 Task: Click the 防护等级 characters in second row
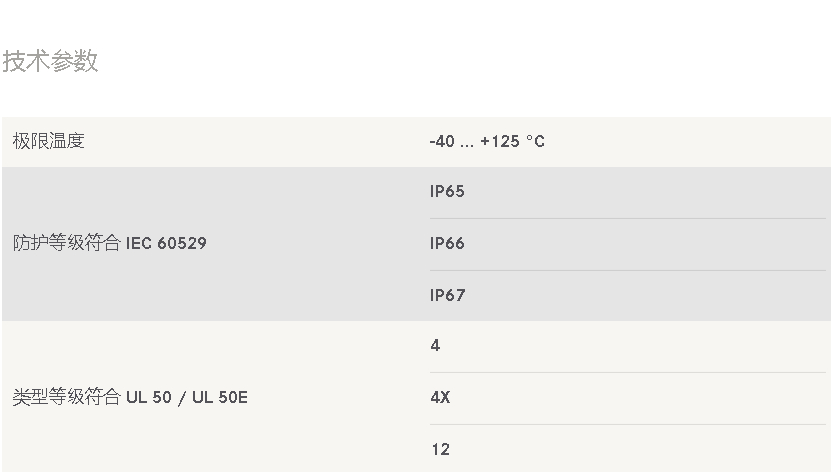48,243
